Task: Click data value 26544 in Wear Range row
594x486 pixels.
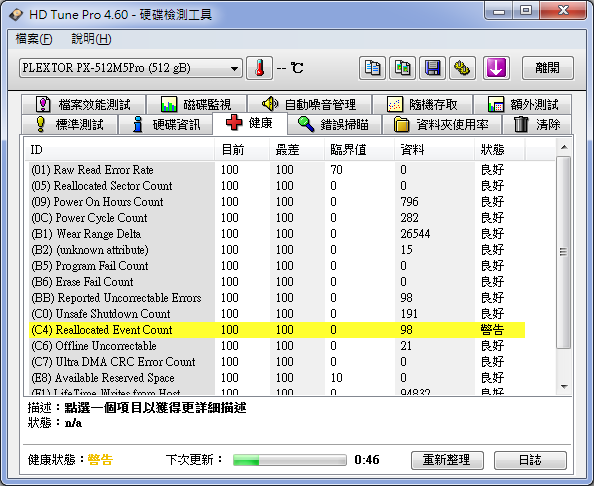Action: tap(415, 234)
